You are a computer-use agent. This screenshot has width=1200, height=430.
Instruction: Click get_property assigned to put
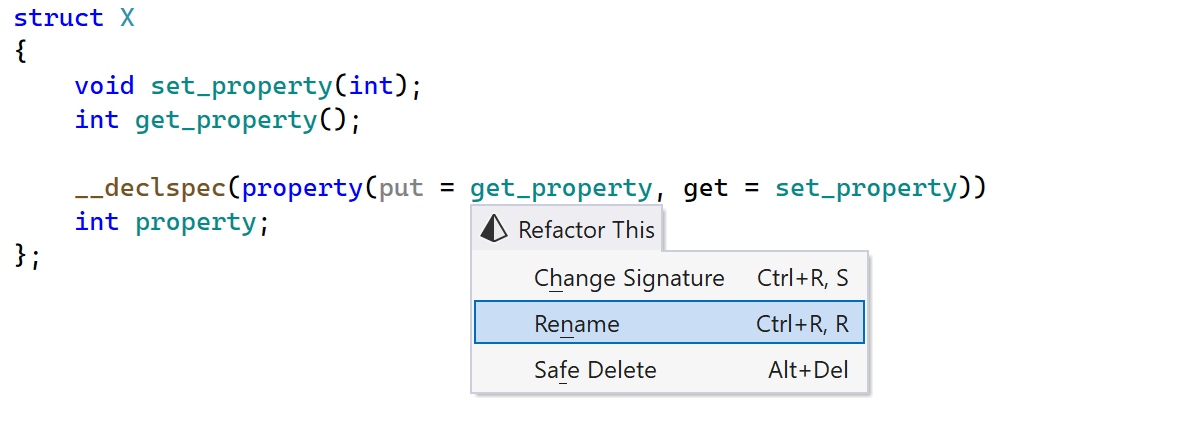click(561, 188)
